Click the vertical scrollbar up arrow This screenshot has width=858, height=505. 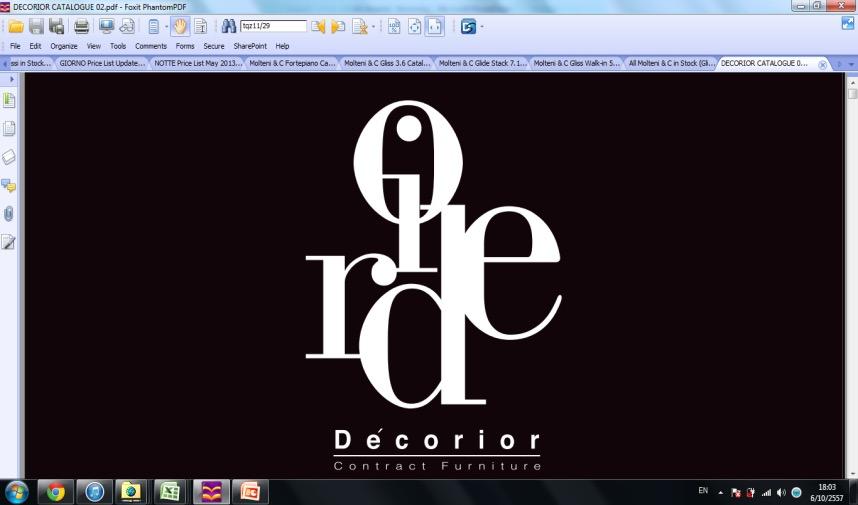pyautogui.click(x=852, y=83)
